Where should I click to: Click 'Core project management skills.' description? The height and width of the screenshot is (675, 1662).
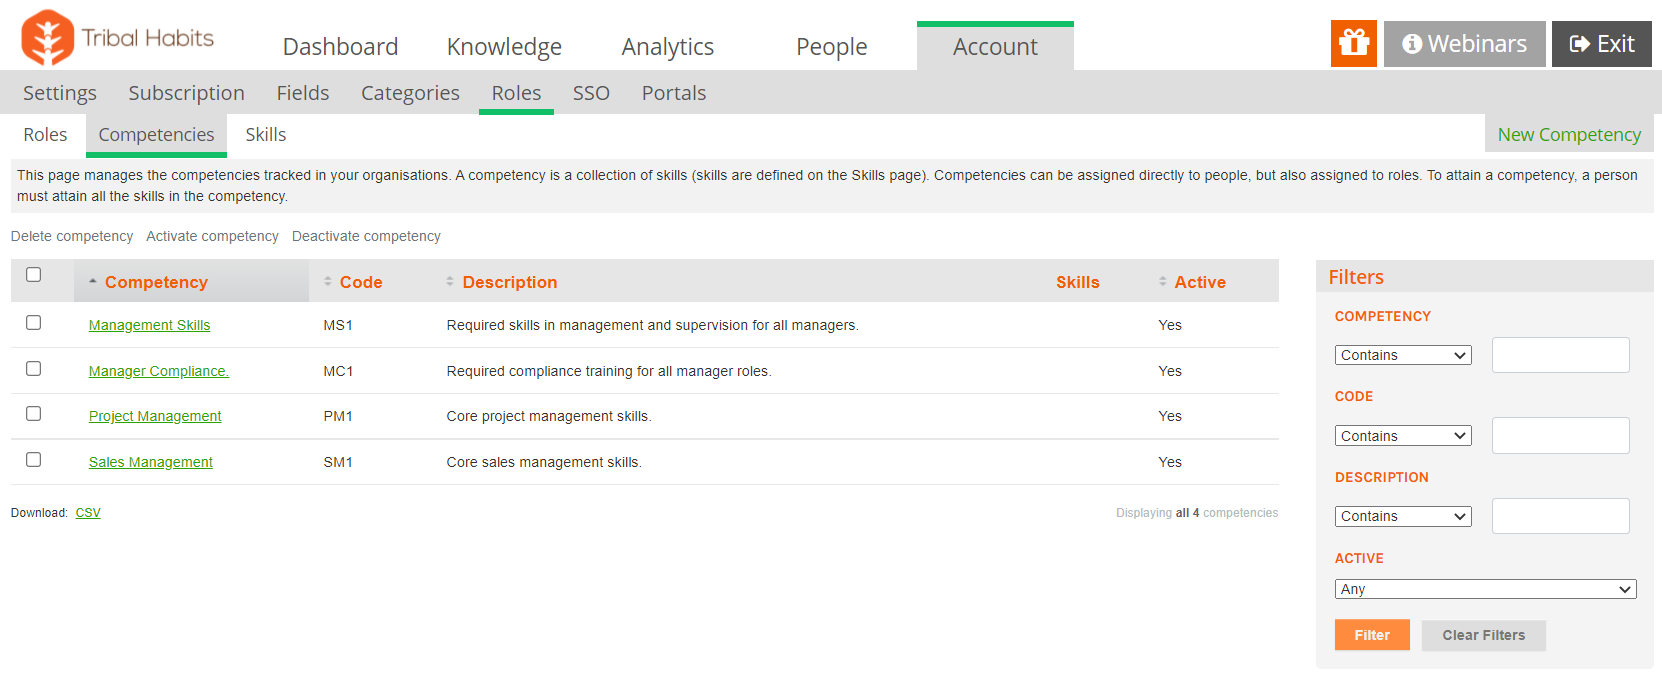[x=549, y=416]
